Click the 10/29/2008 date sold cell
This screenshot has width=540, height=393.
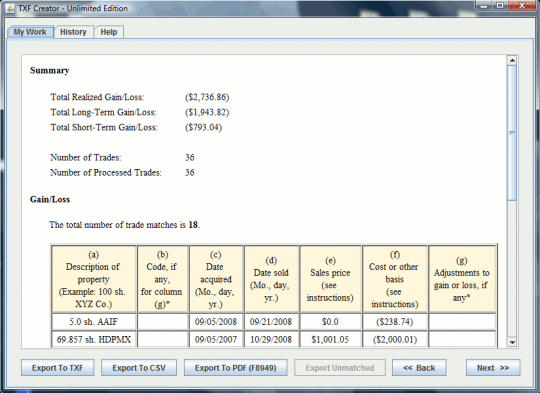[271, 340]
